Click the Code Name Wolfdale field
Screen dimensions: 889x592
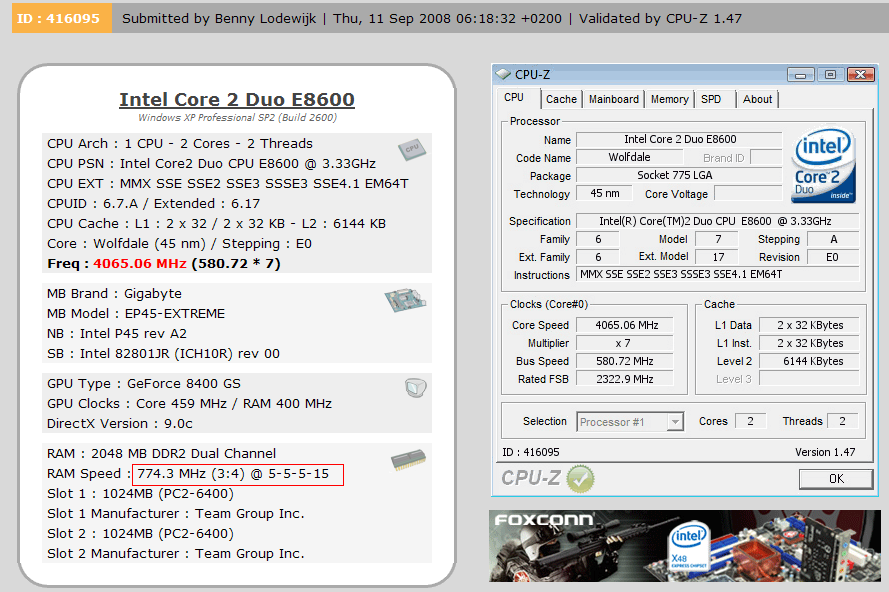click(629, 157)
